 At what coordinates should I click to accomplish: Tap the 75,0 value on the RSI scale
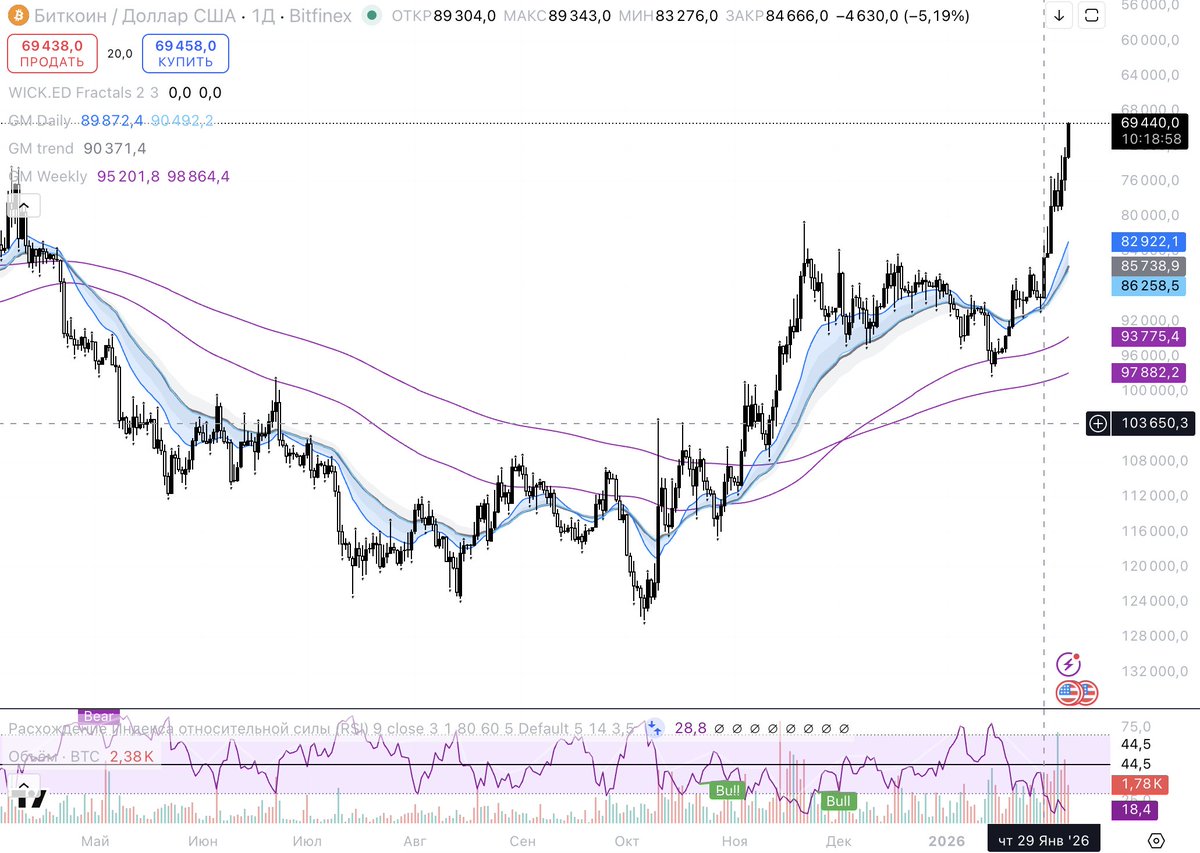coord(1134,726)
